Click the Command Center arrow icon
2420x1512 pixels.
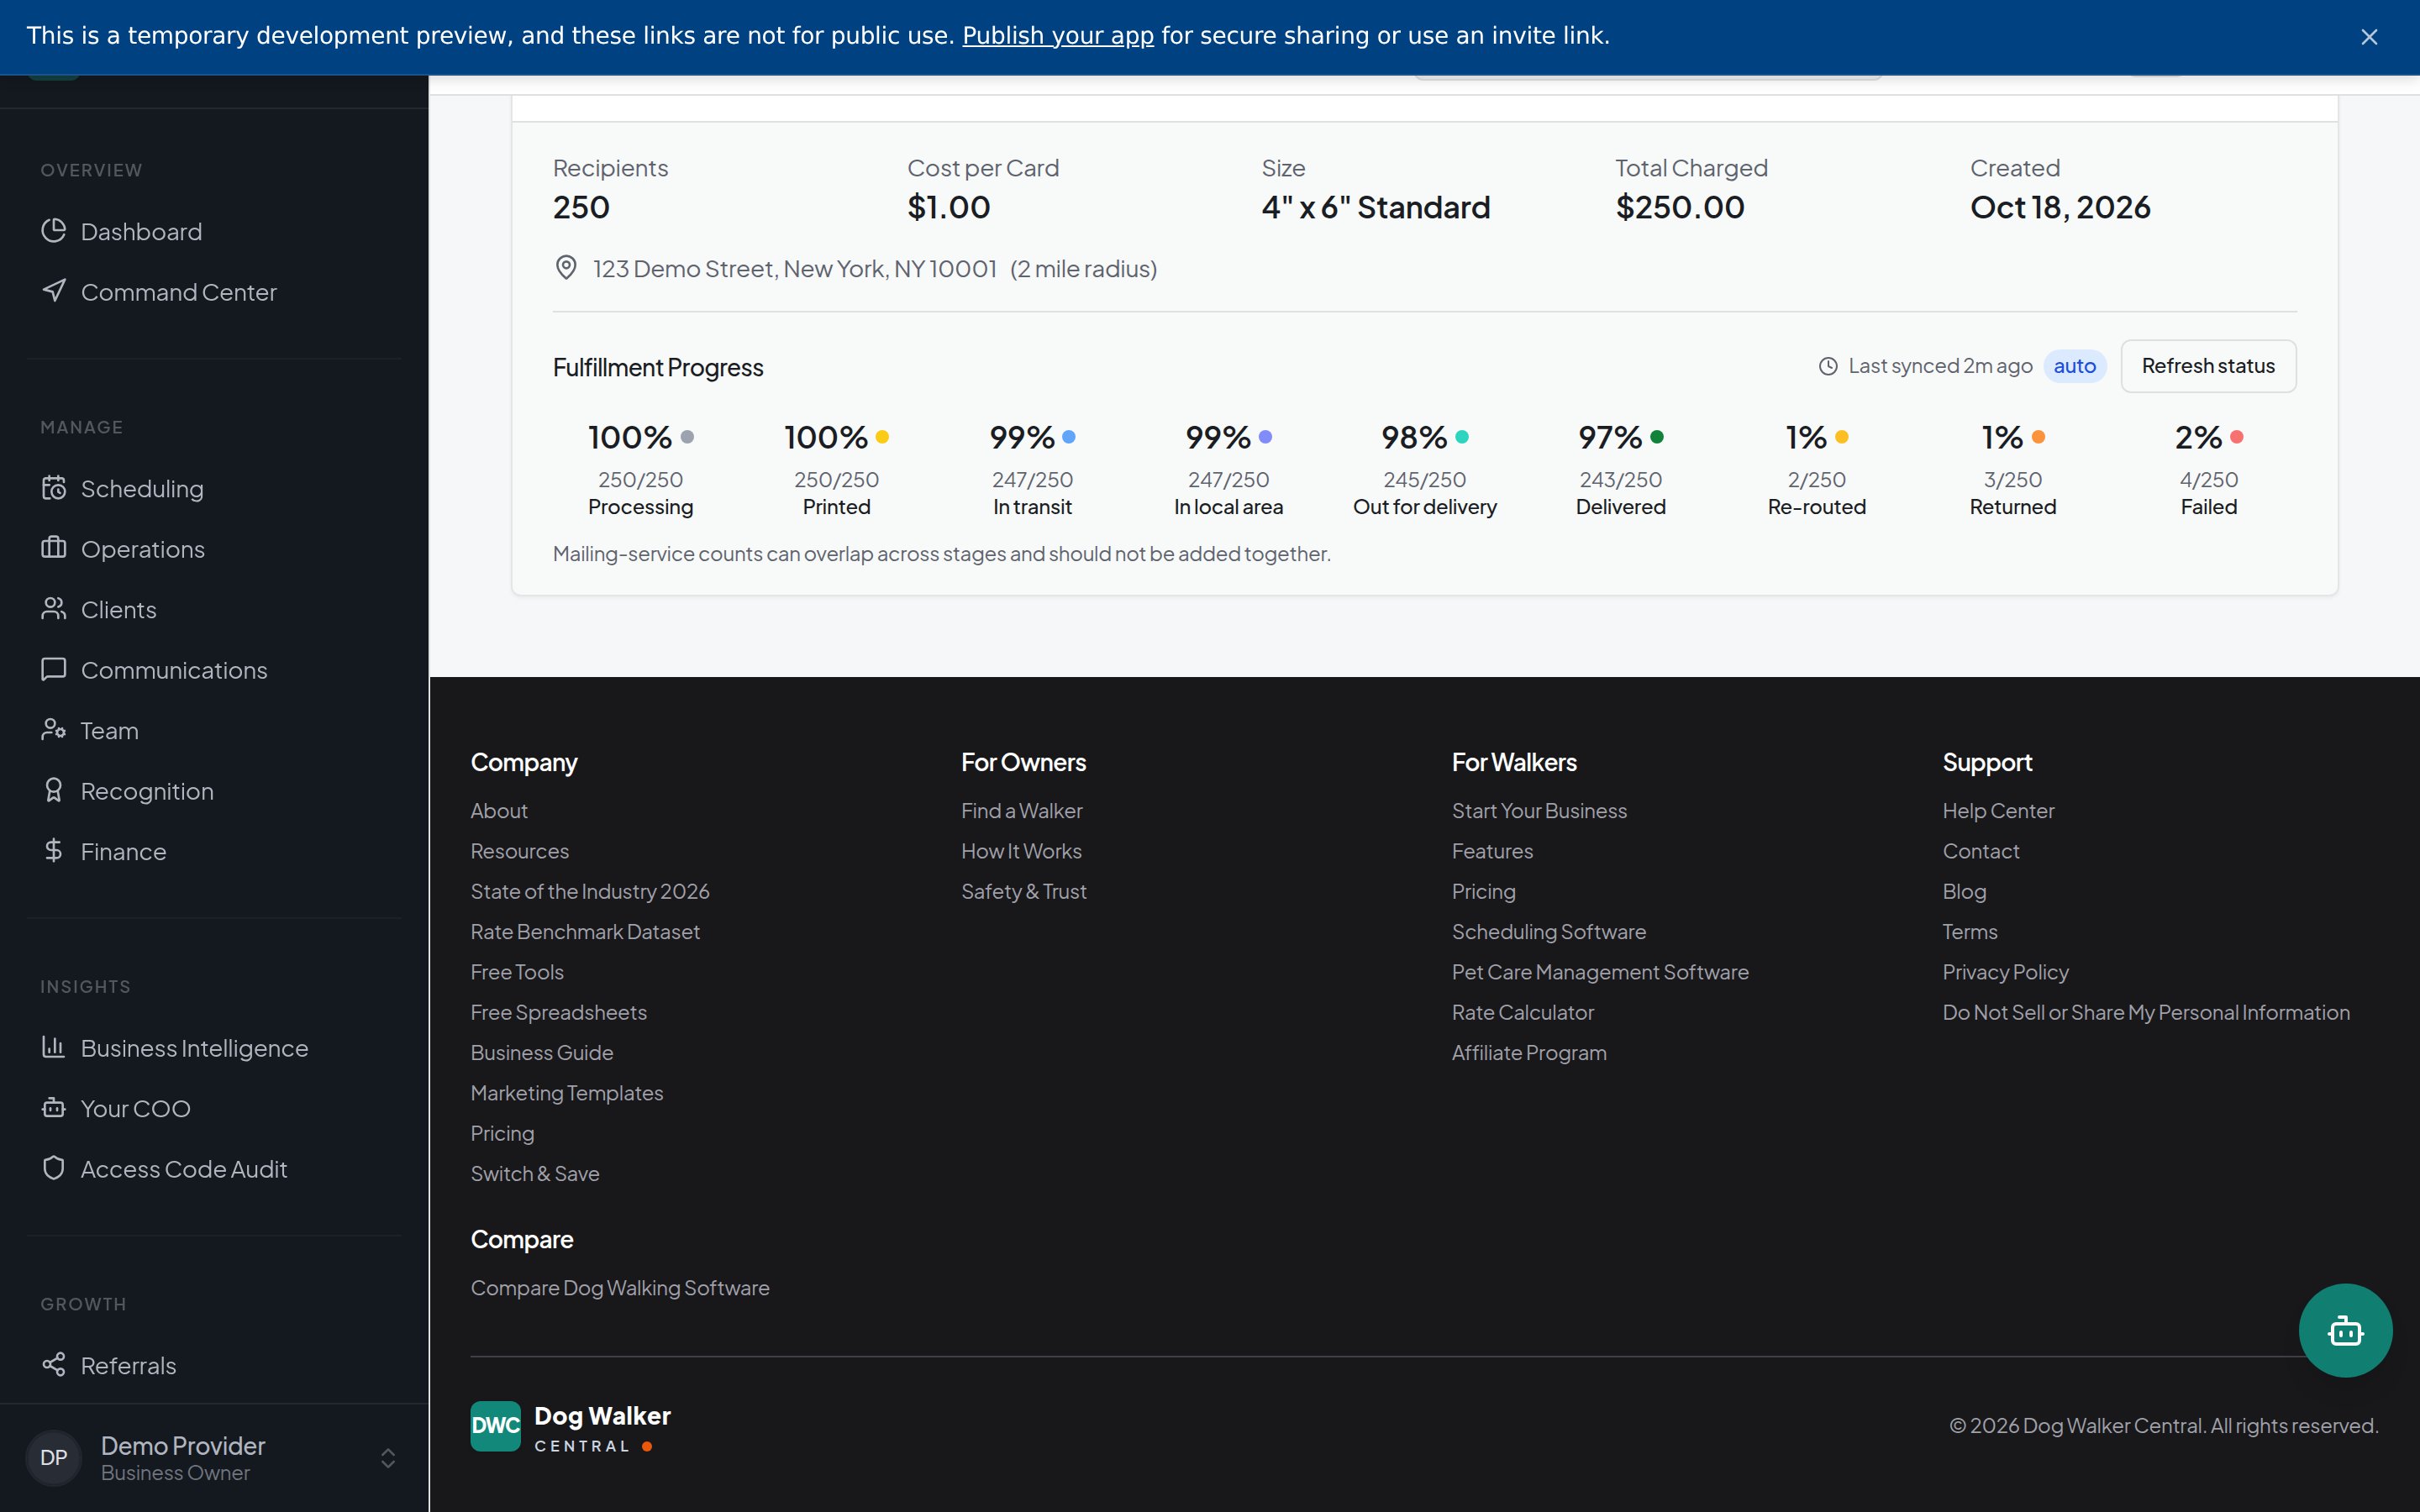pyautogui.click(x=53, y=291)
